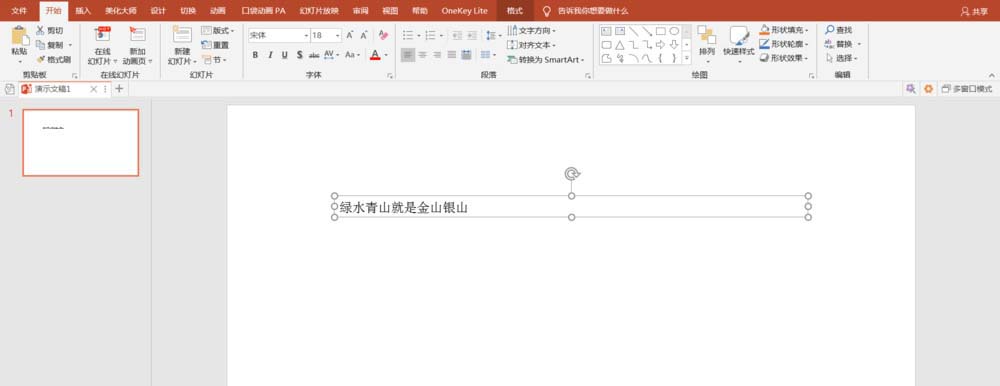Open Shape Outline (形状轮廓) color
Image resolution: width=1000 pixels, height=386 pixels.
(x=784, y=43)
